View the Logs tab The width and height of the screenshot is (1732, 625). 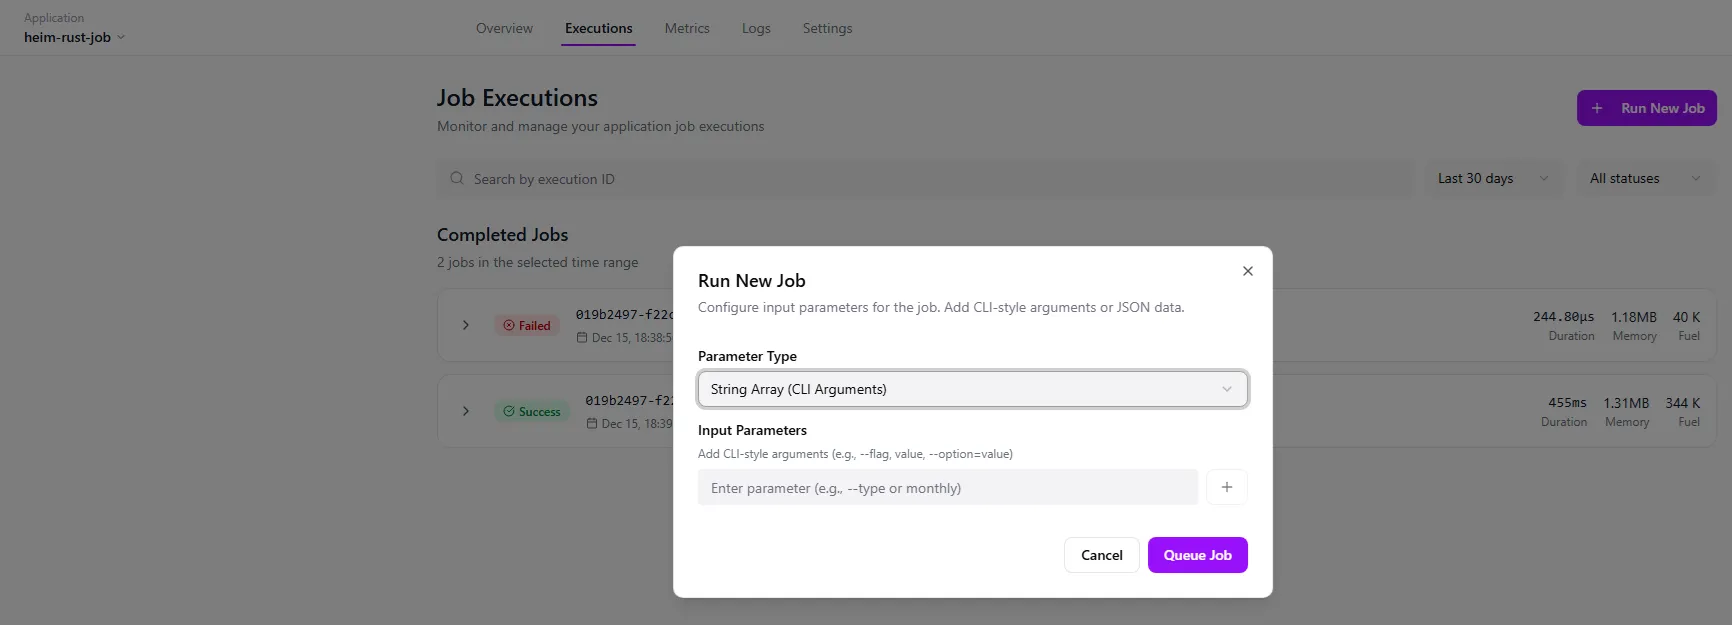coord(756,28)
